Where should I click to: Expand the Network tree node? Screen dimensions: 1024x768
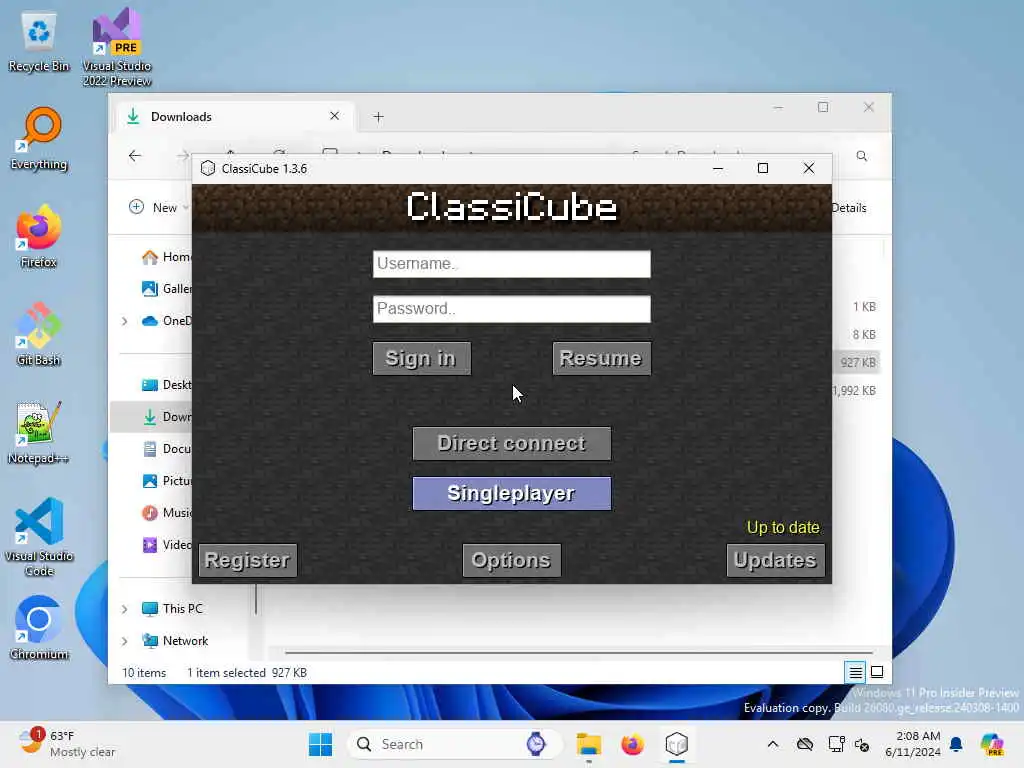124,641
